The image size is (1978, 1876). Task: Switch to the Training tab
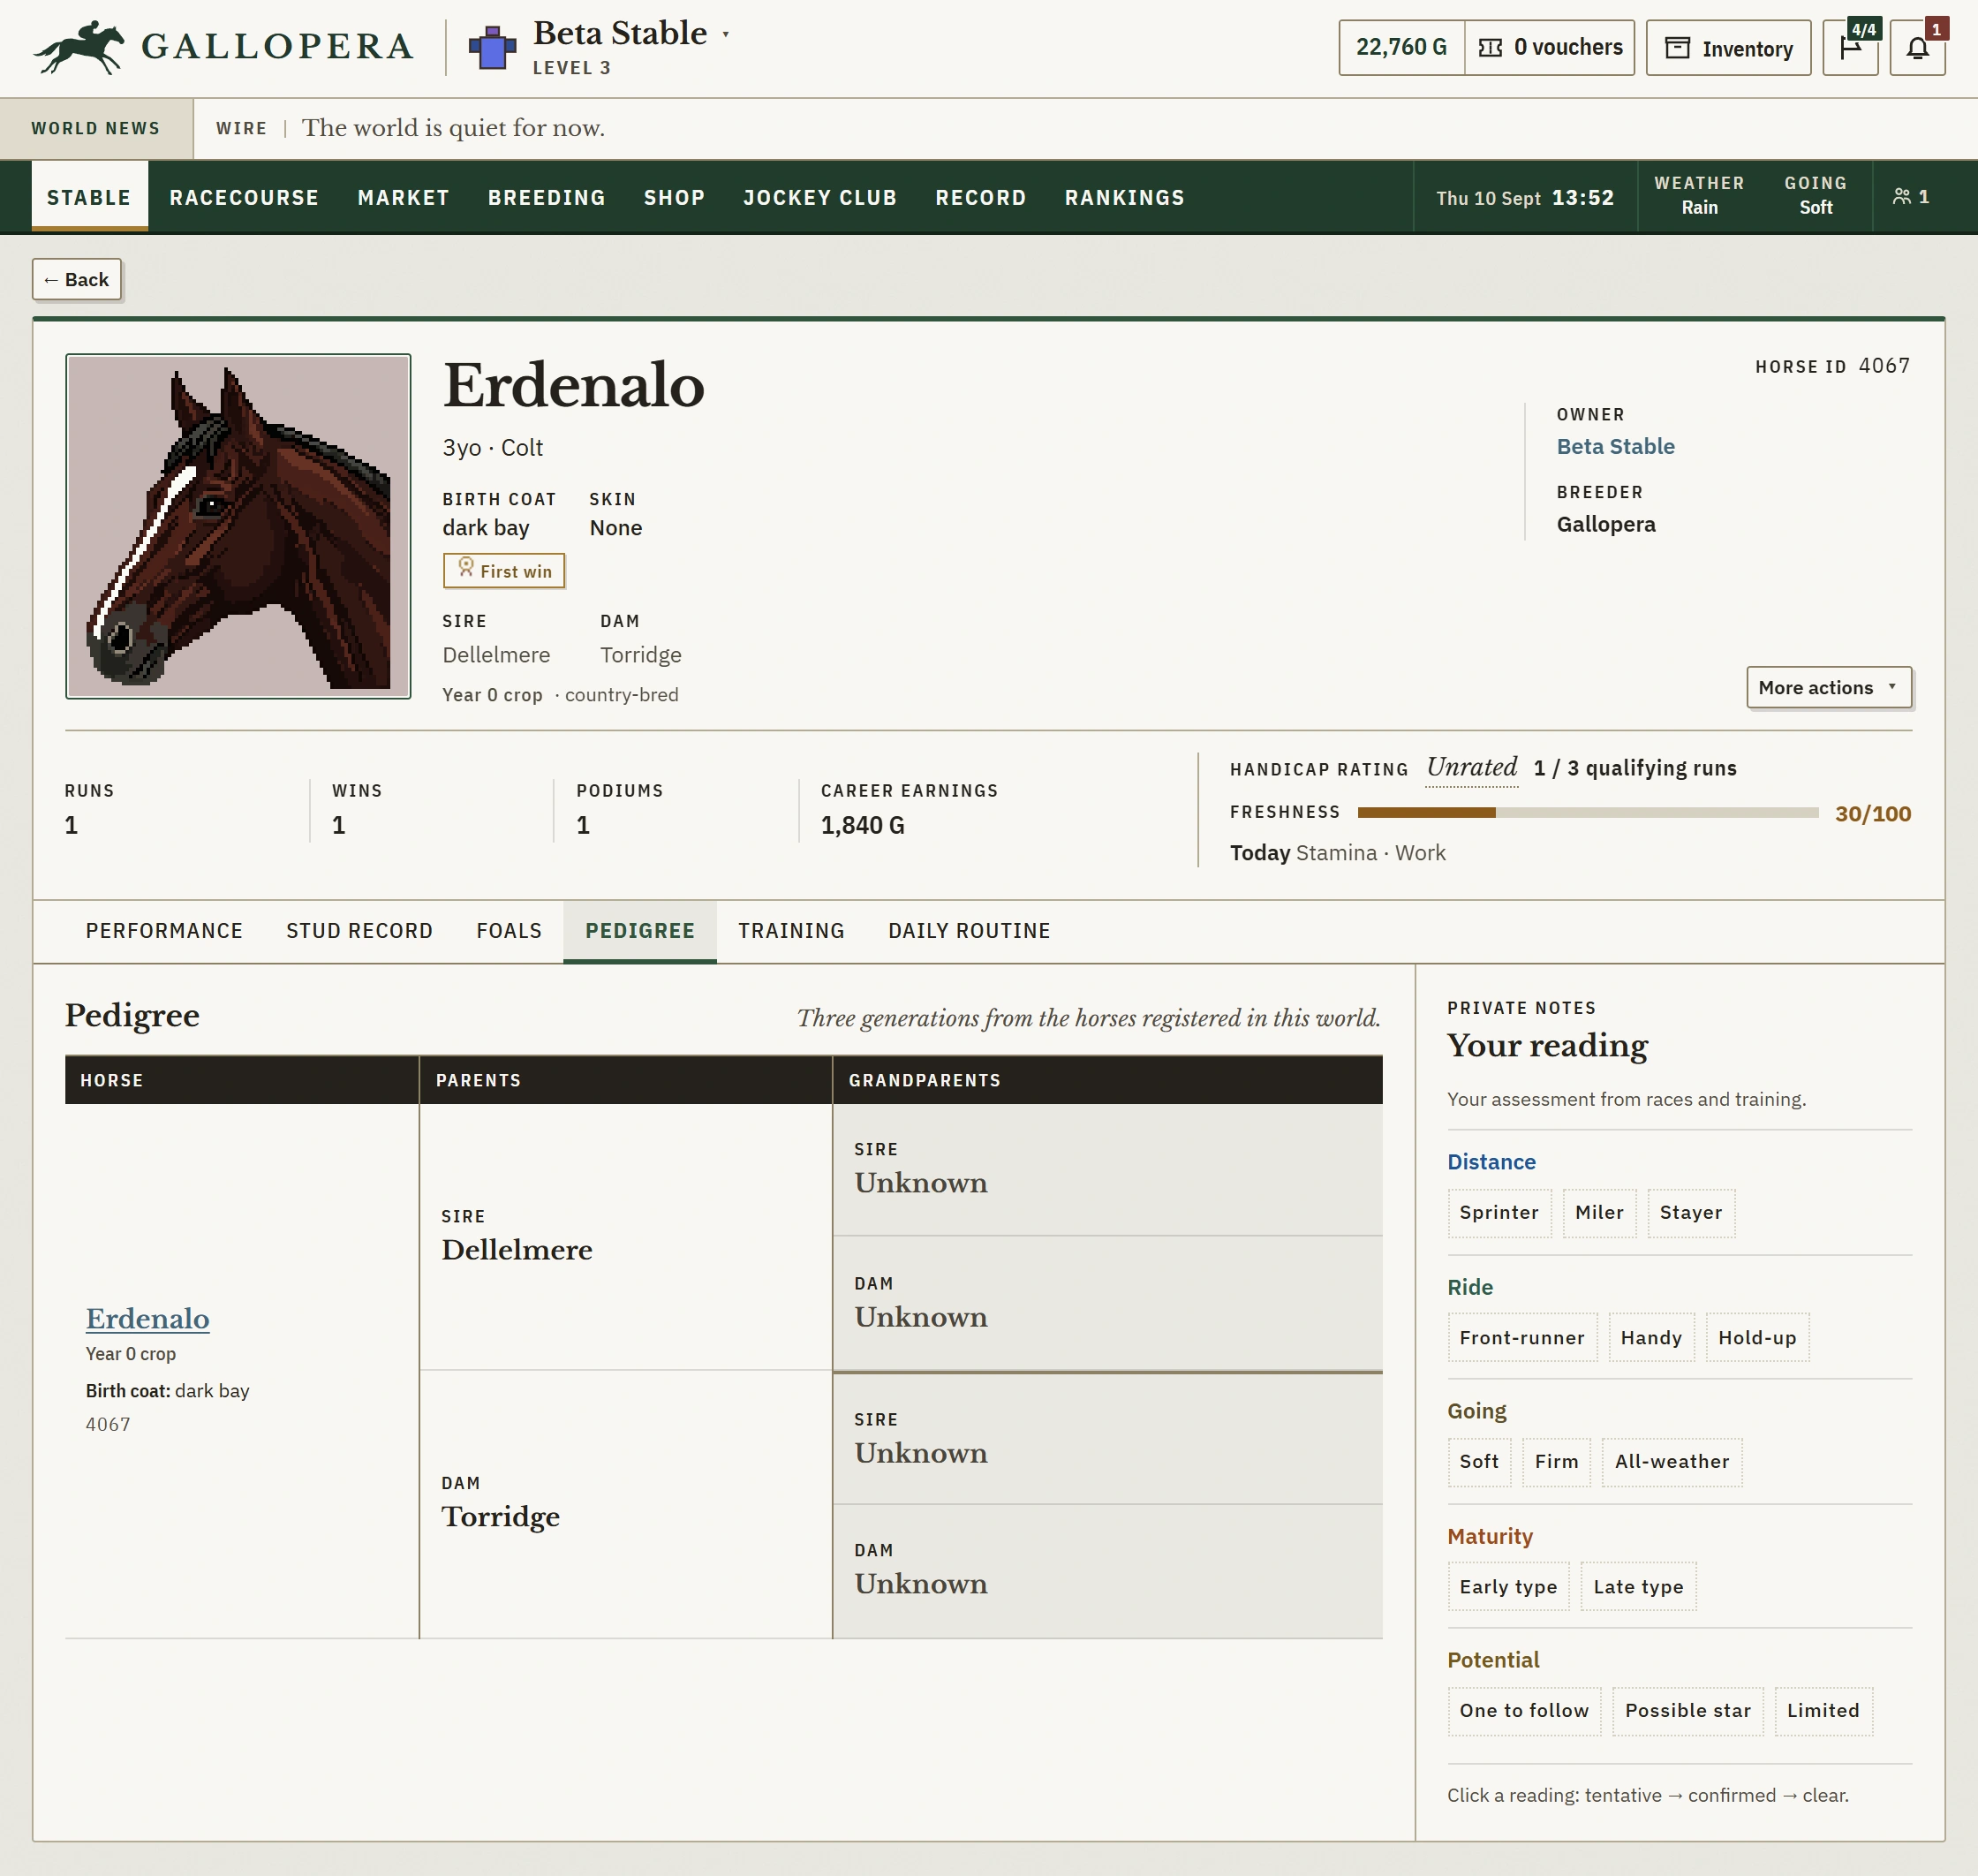click(791, 931)
